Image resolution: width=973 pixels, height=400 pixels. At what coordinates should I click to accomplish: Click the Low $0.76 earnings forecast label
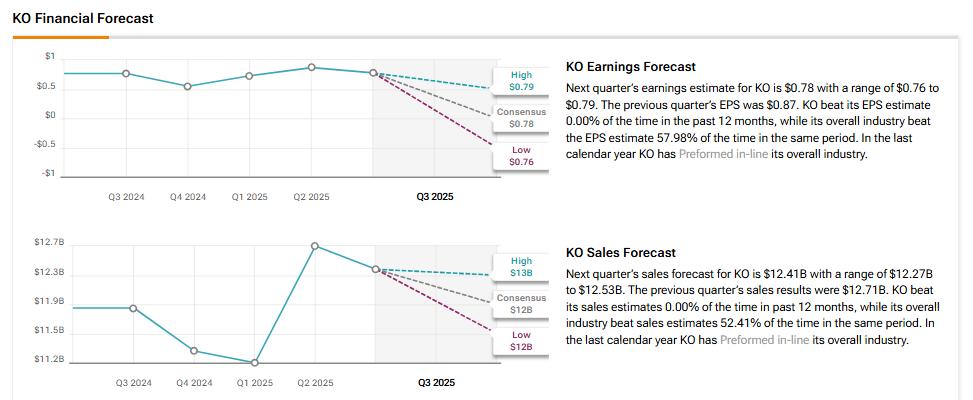coord(521,155)
